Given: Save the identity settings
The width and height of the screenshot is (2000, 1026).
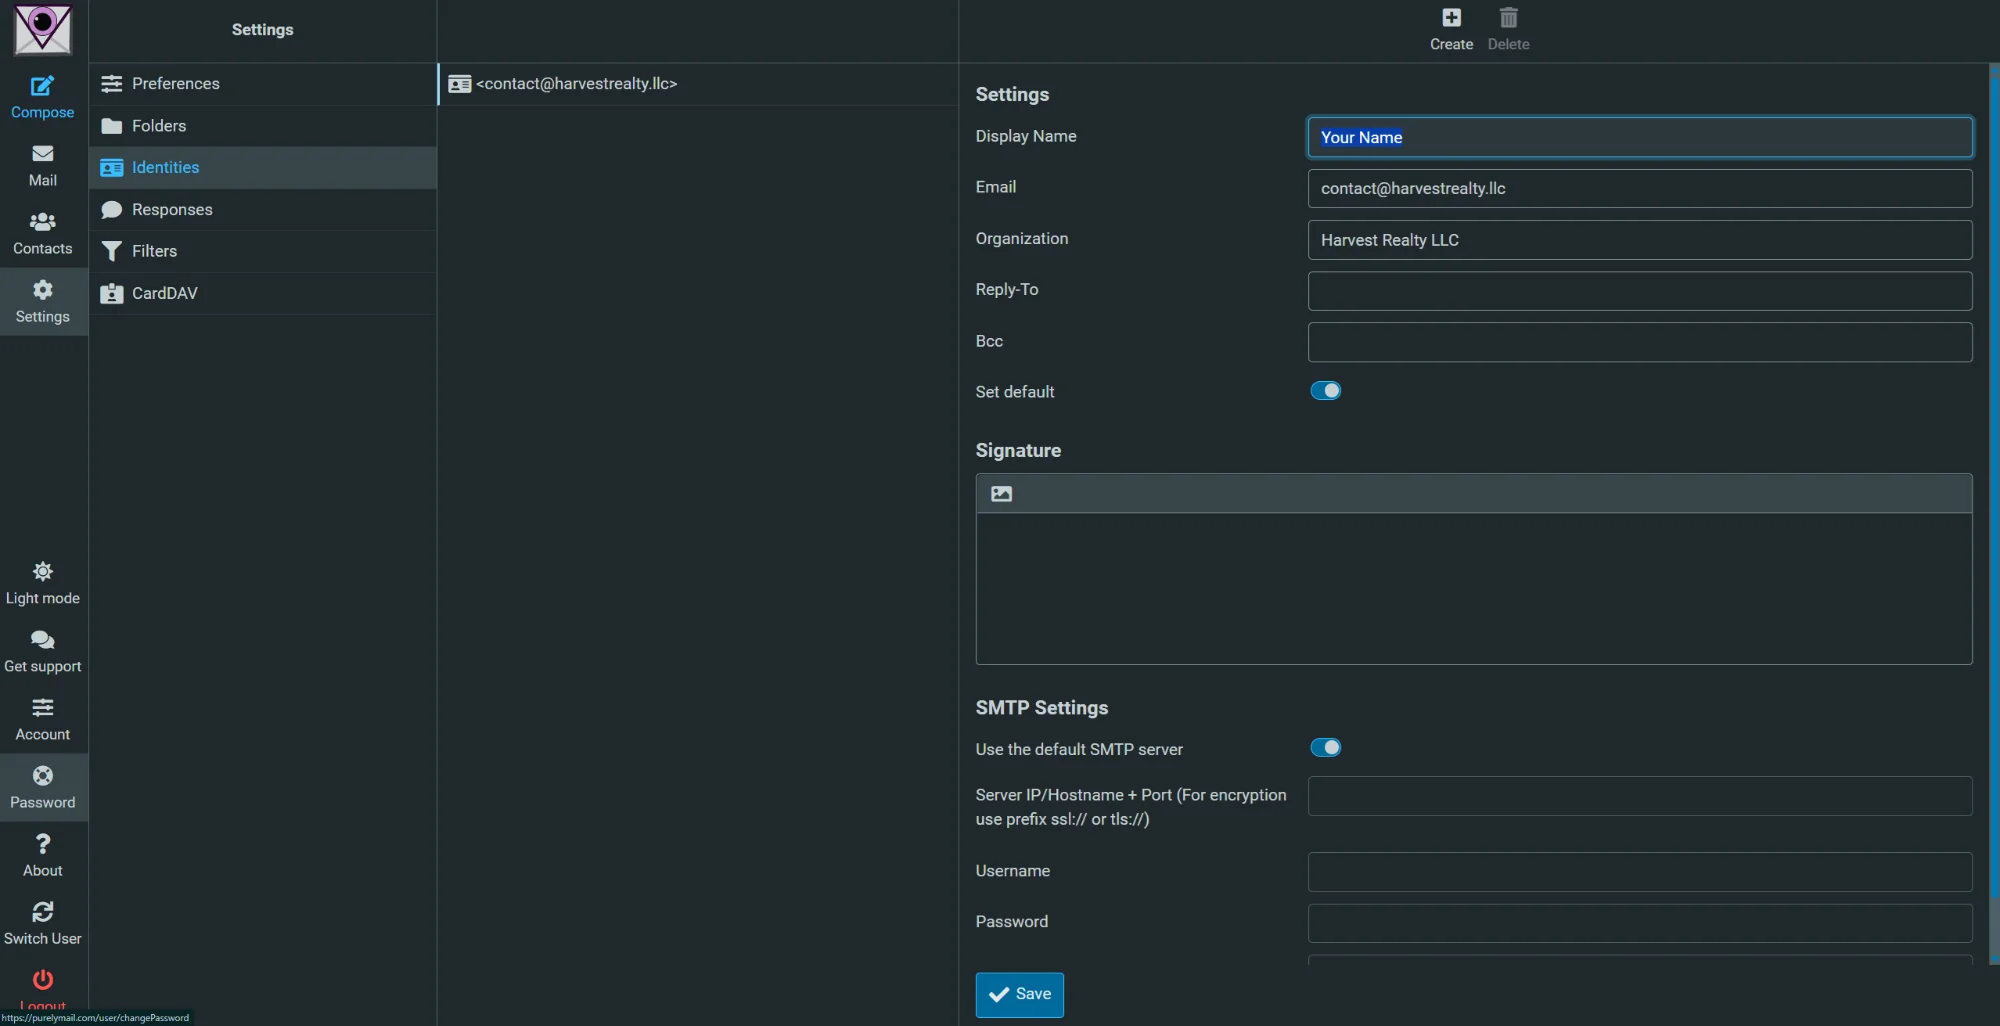Looking at the screenshot, I should point(1019,994).
